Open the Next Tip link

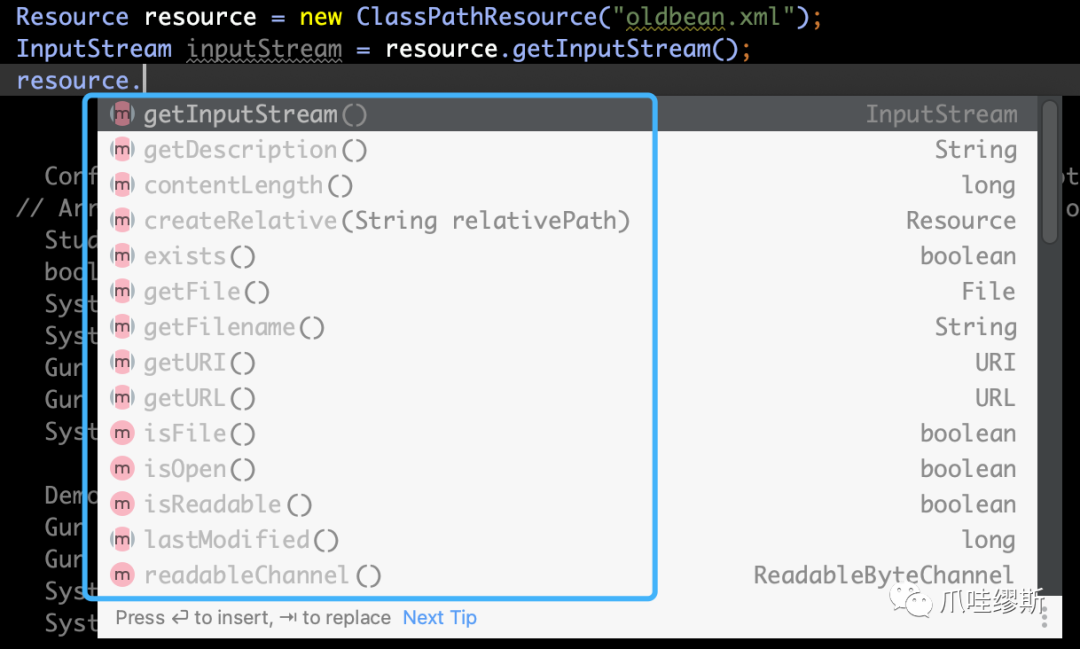point(439,618)
